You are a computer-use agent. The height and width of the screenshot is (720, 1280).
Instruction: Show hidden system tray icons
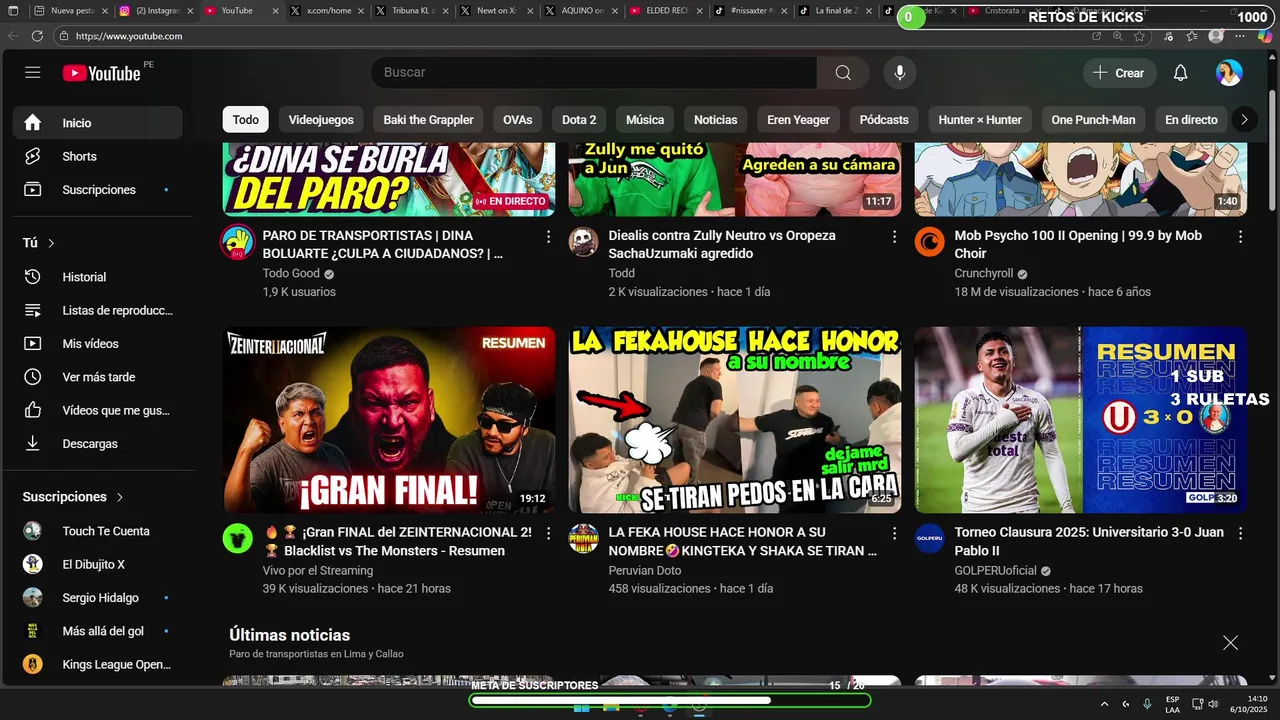(x=1104, y=704)
